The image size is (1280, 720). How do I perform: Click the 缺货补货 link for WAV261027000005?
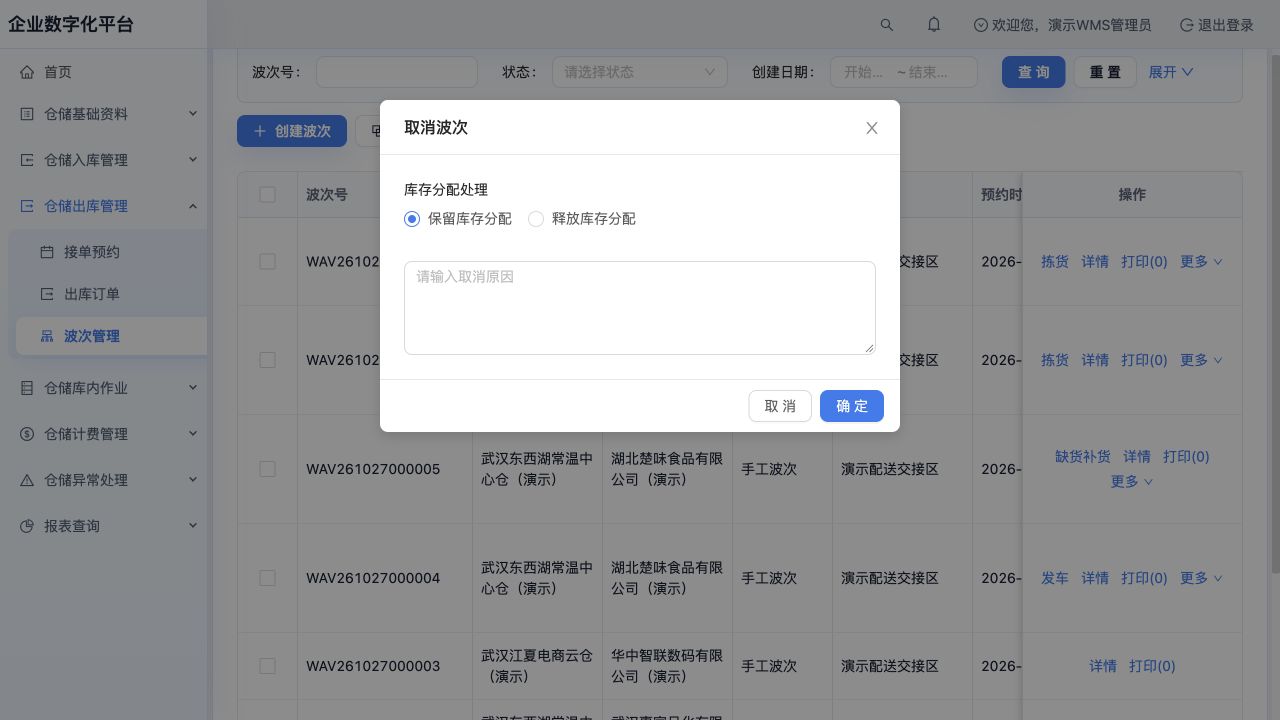pyautogui.click(x=1083, y=457)
